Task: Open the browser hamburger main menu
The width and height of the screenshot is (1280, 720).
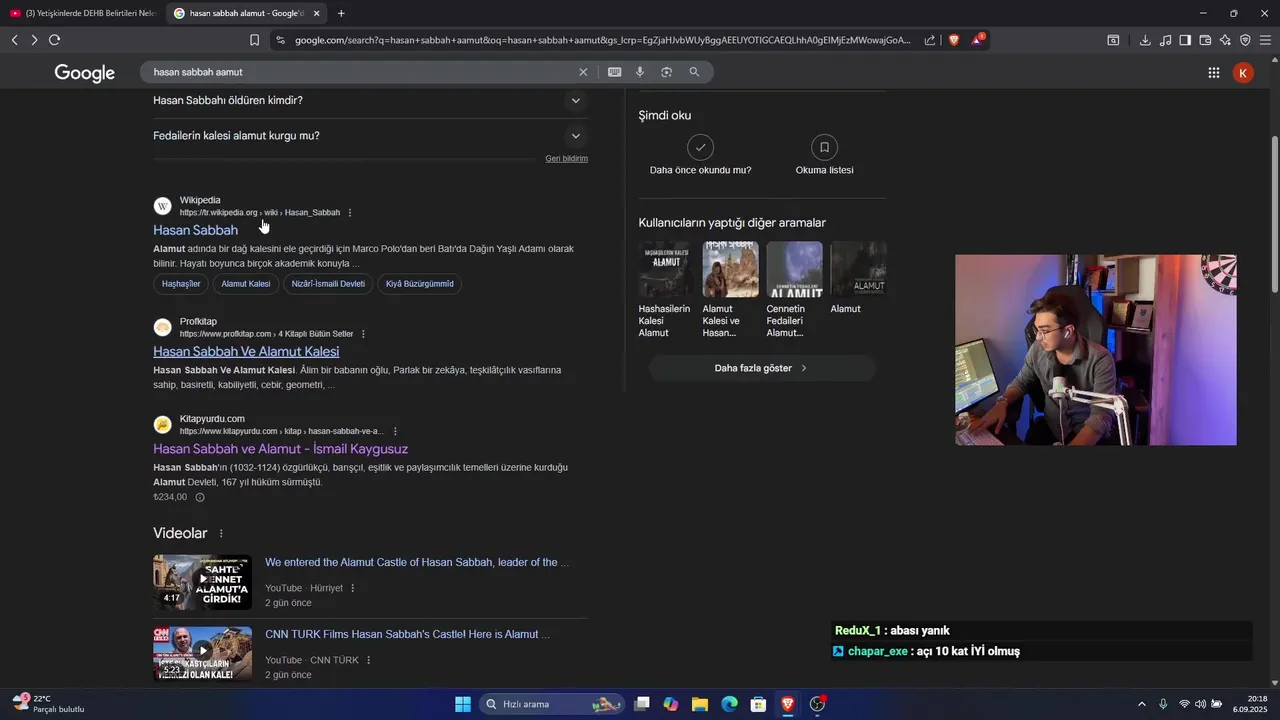Action: click(1266, 40)
